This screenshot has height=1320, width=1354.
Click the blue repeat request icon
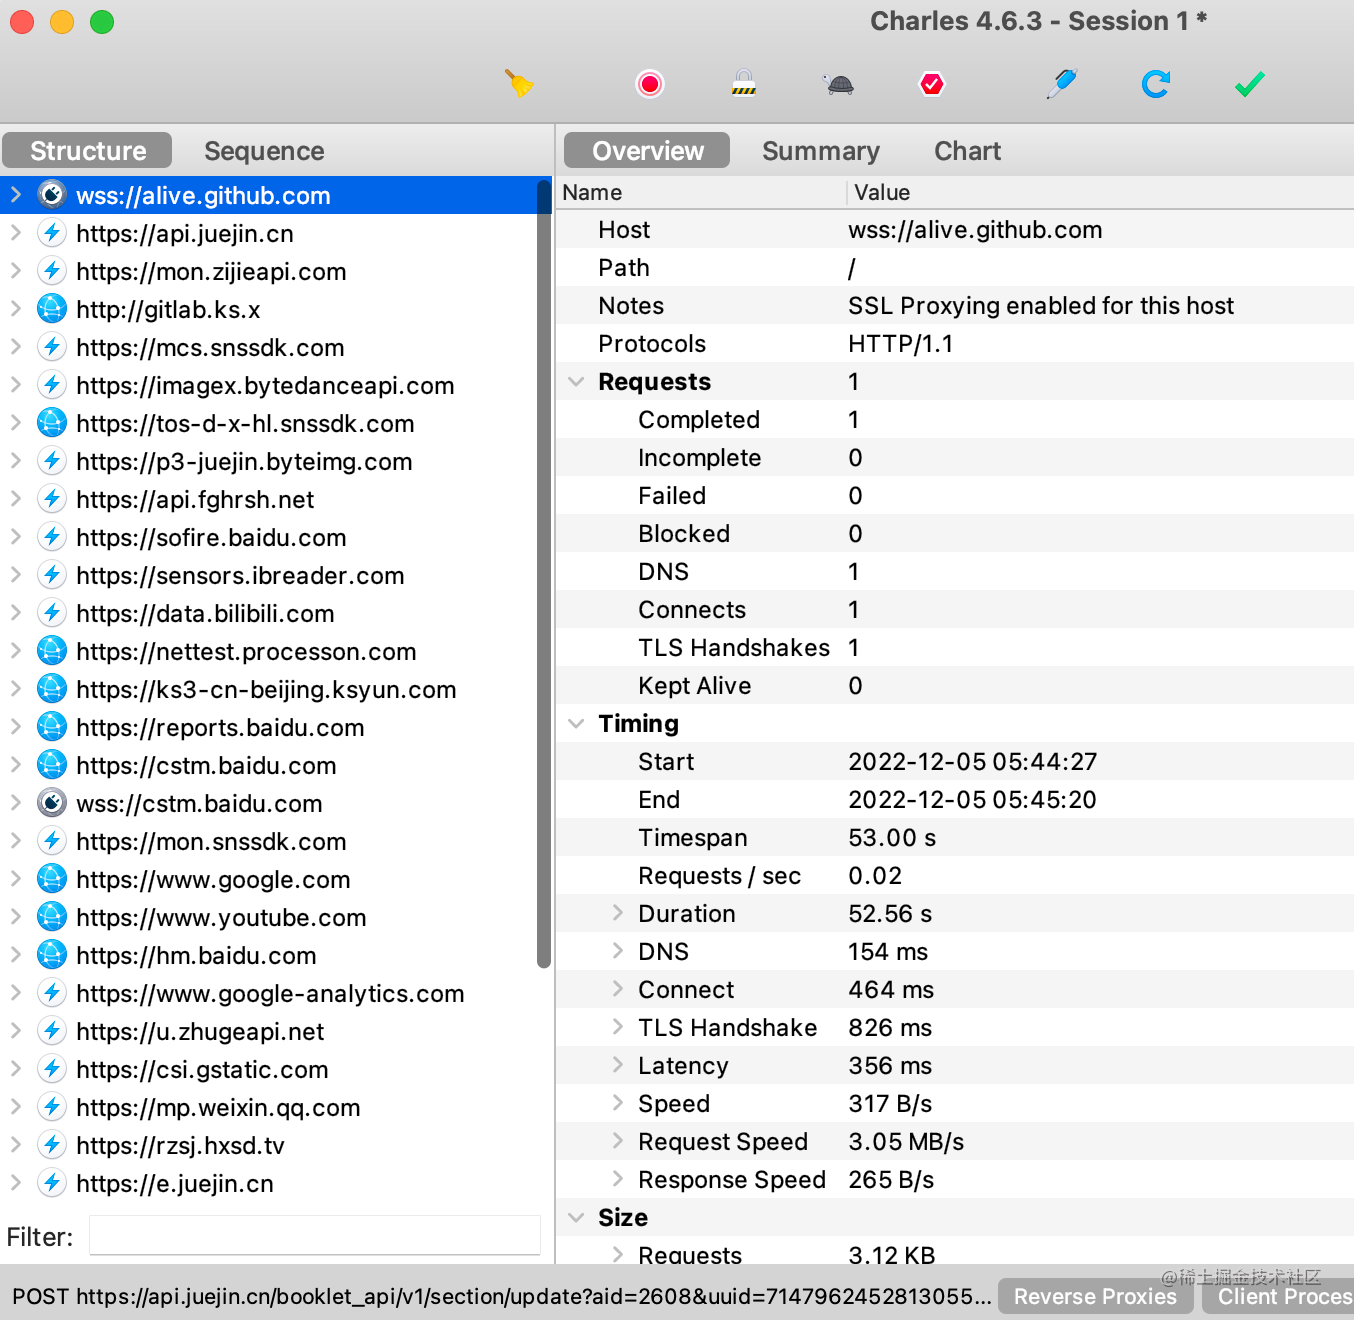pos(1155,83)
